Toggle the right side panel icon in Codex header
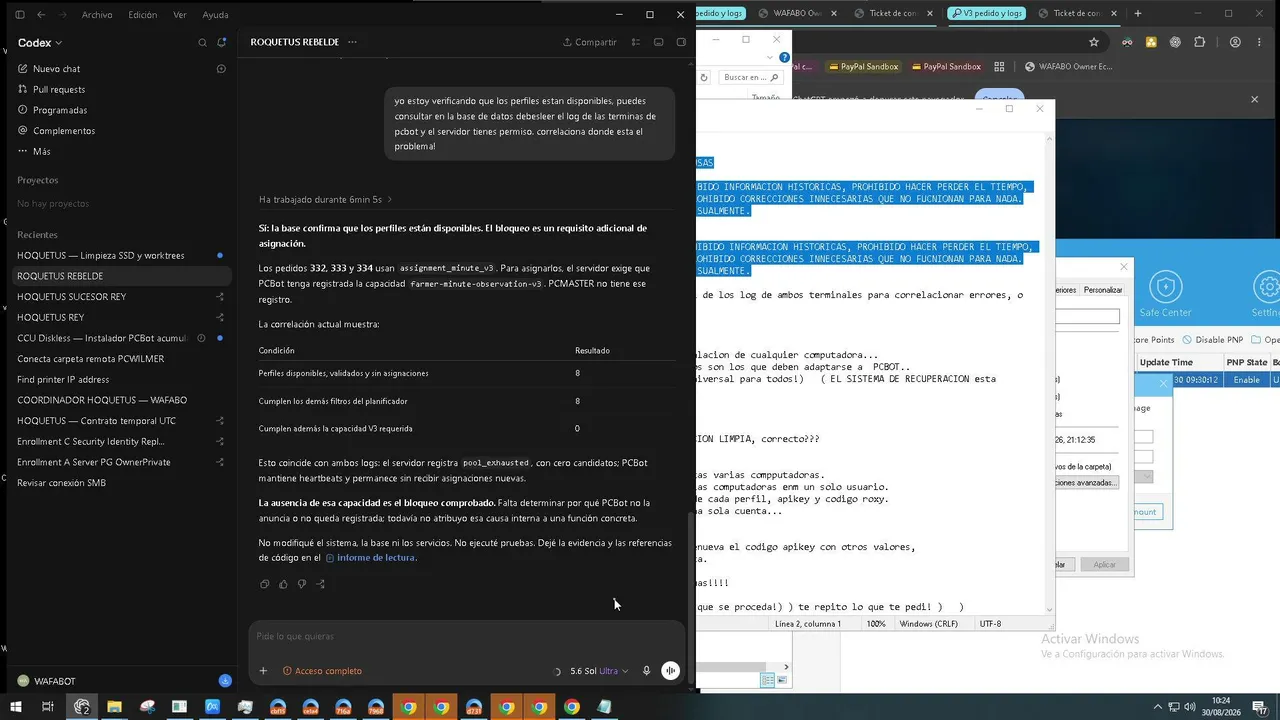The height and width of the screenshot is (720, 1280). [x=681, y=42]
